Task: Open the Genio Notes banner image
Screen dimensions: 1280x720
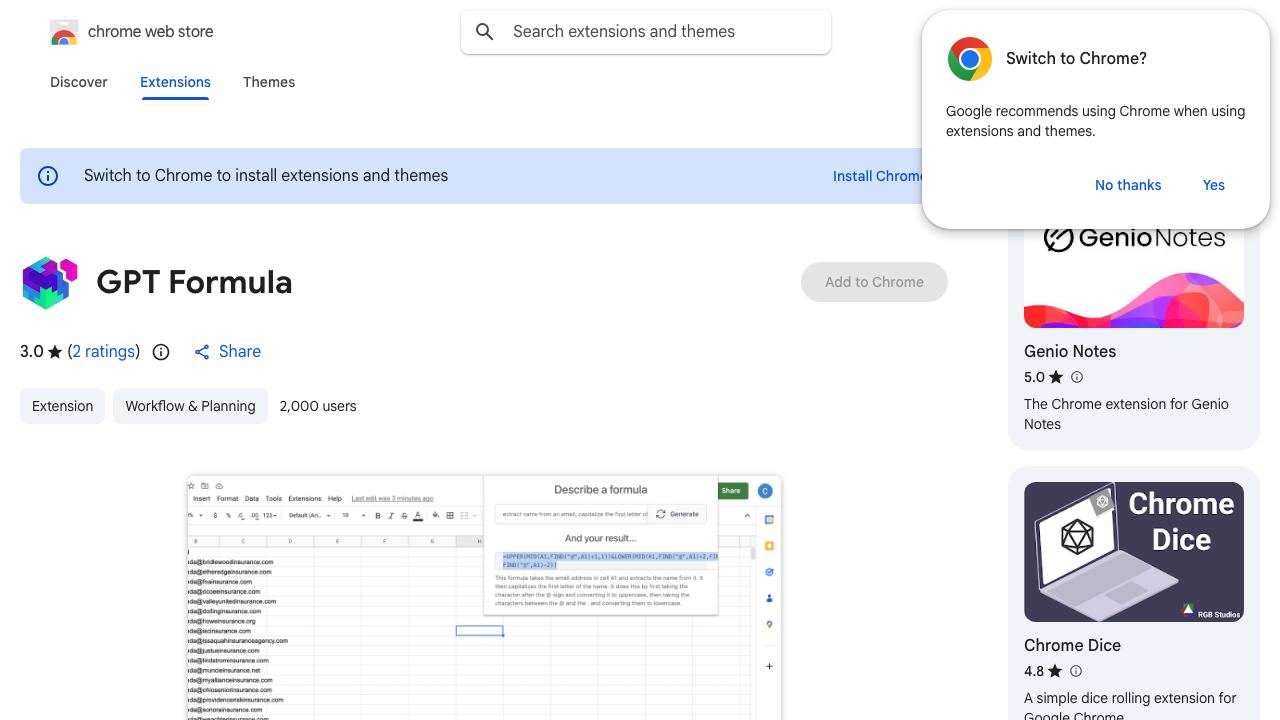Action: click(x=1134, y=278)
